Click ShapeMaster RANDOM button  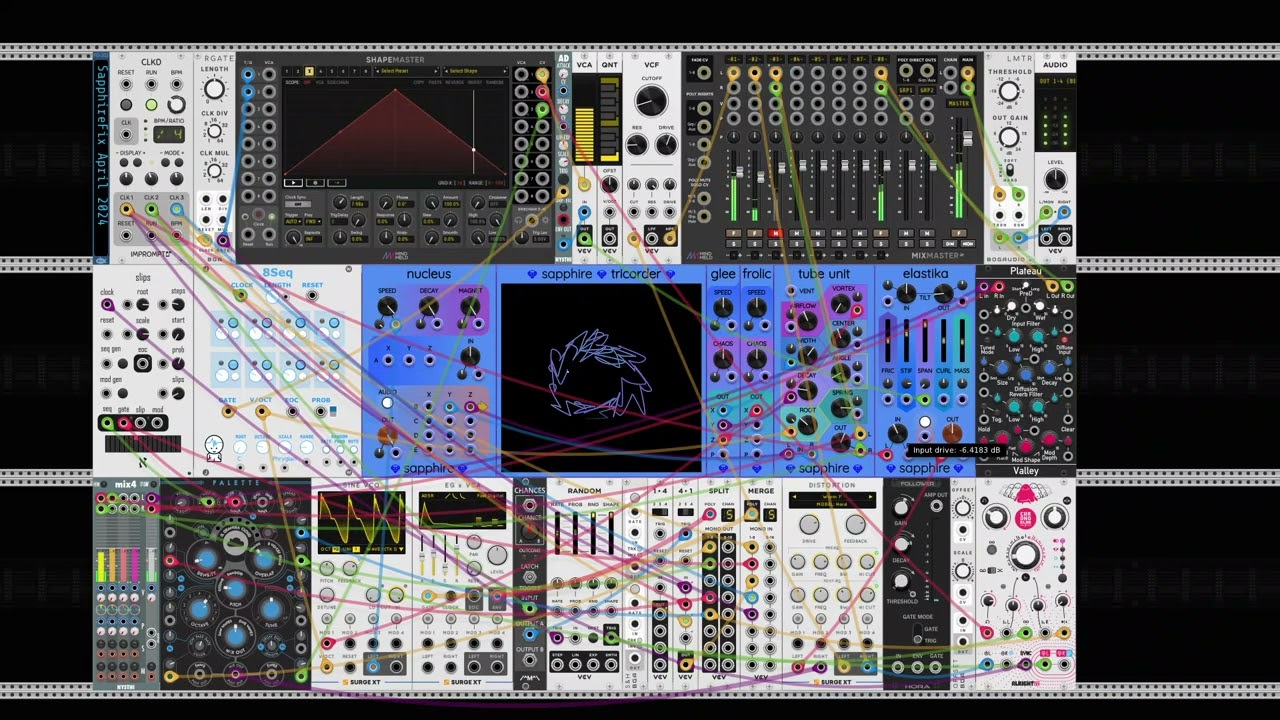(x=495, y=82)
